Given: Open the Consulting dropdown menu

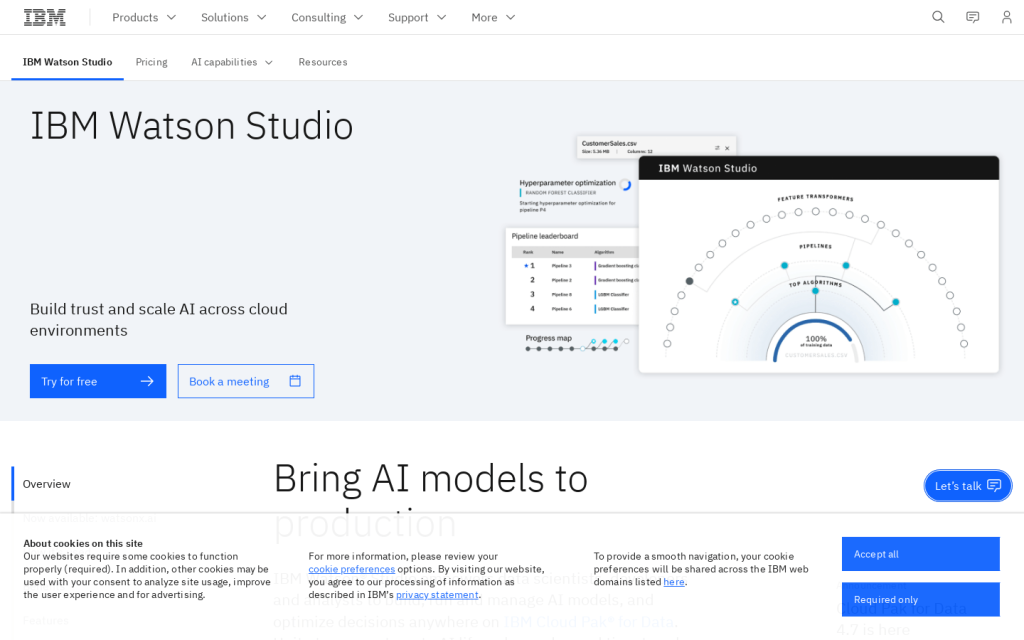Looking at the screenshot, I should [x=327, y=17].
